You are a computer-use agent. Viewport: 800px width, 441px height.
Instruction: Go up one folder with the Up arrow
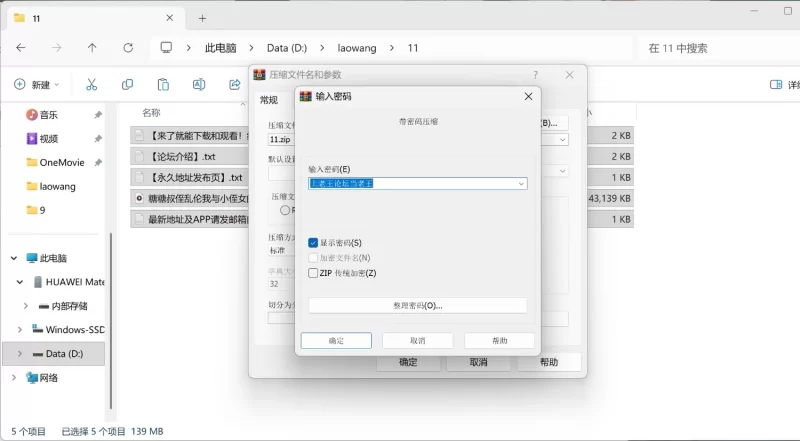click(92, 48)
